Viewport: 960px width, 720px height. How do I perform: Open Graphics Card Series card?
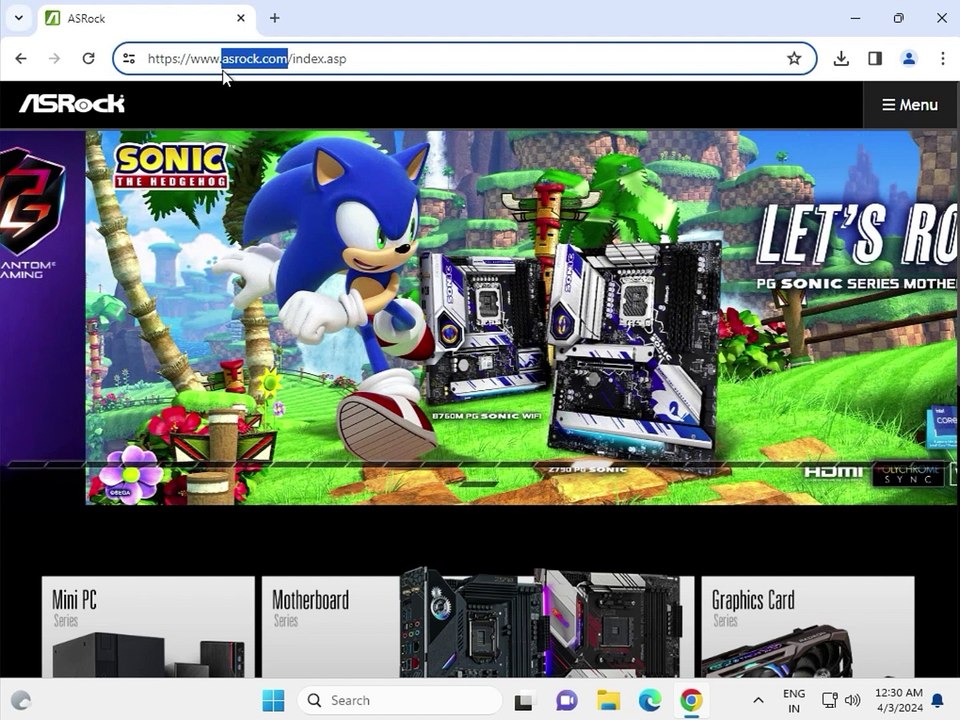coord(808,626)
